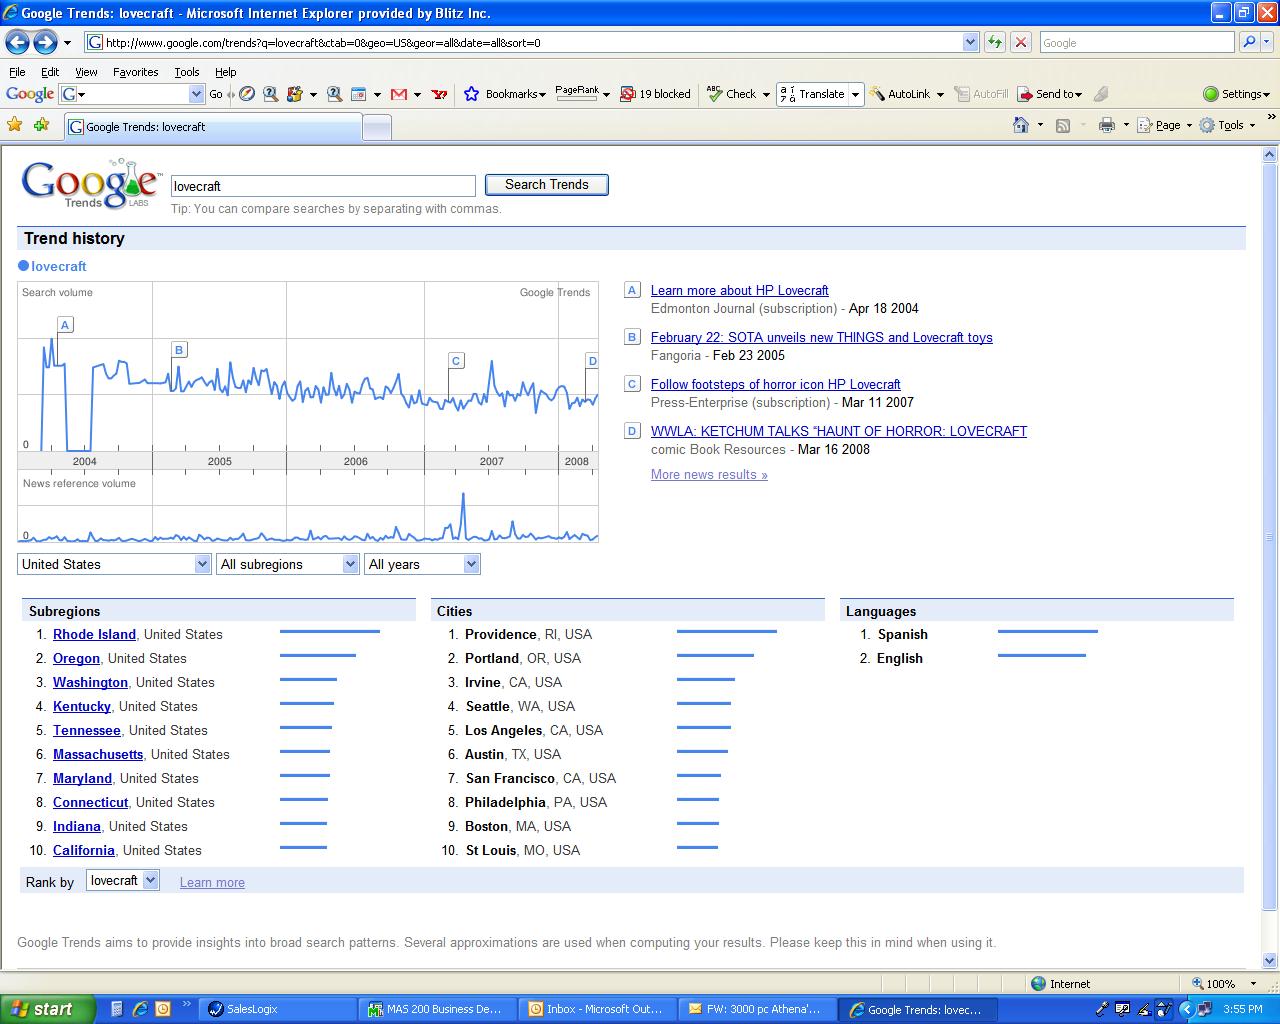
Task: Click the Google Trends Labs logo
Action: point(91,183)
